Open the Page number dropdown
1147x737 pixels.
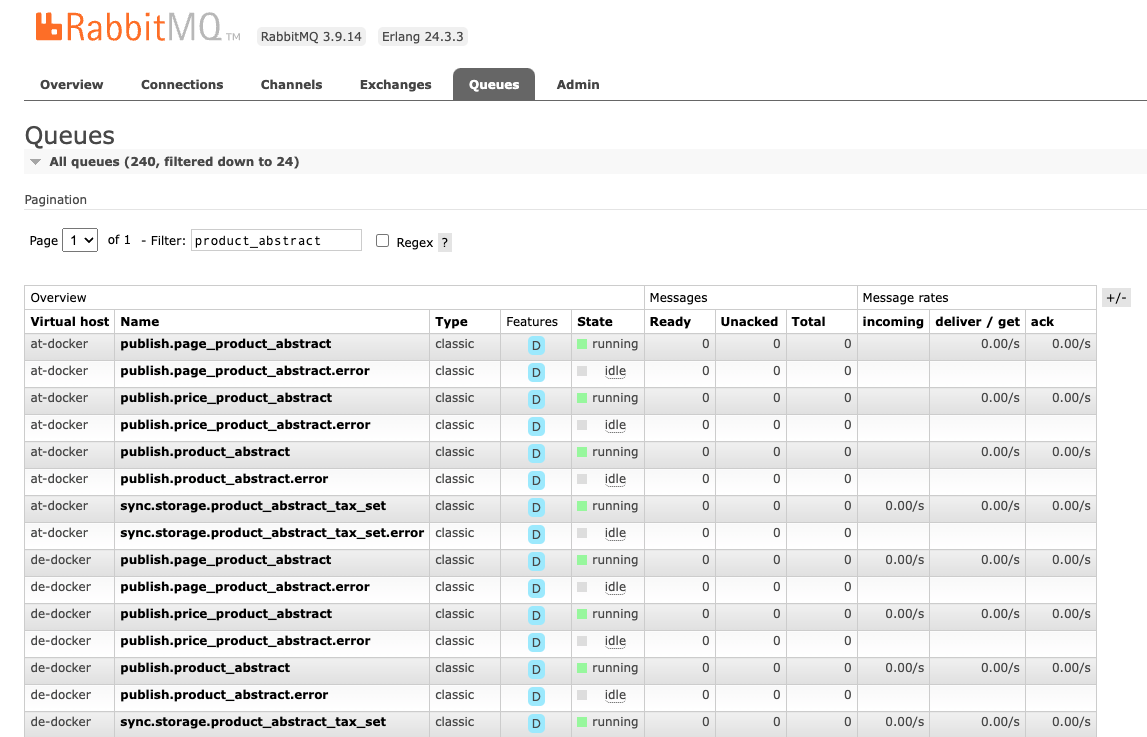(80, 240)
